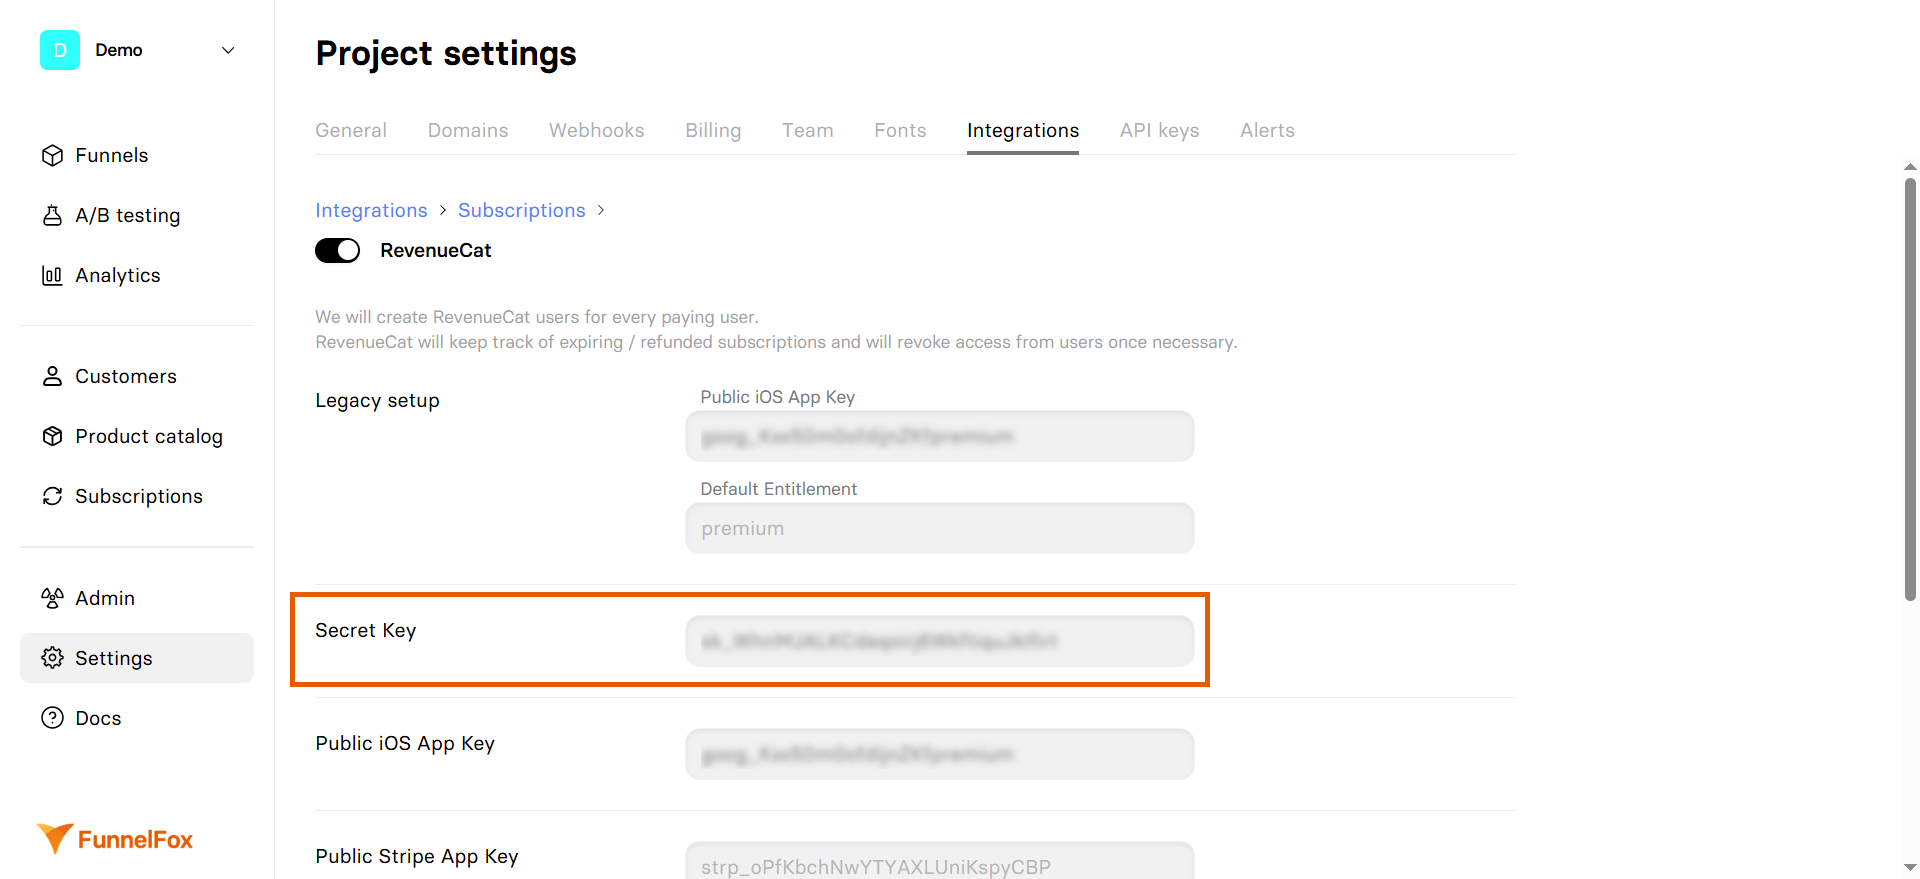The height and width of the screenshot is (879, 1920).
Task: Click the page vertical scrollbar thumb
Action: pyautogui.click(x=1910, y=389)
